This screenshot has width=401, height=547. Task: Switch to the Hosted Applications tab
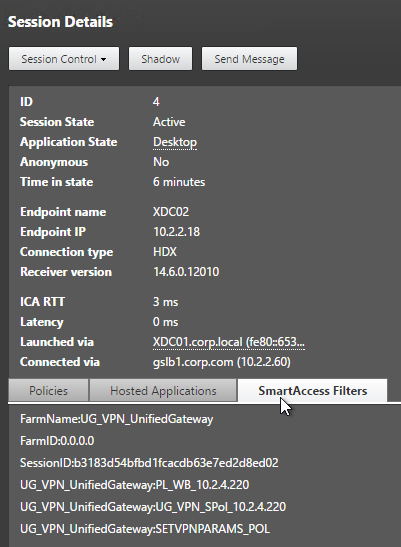click(x=163, y=391)
